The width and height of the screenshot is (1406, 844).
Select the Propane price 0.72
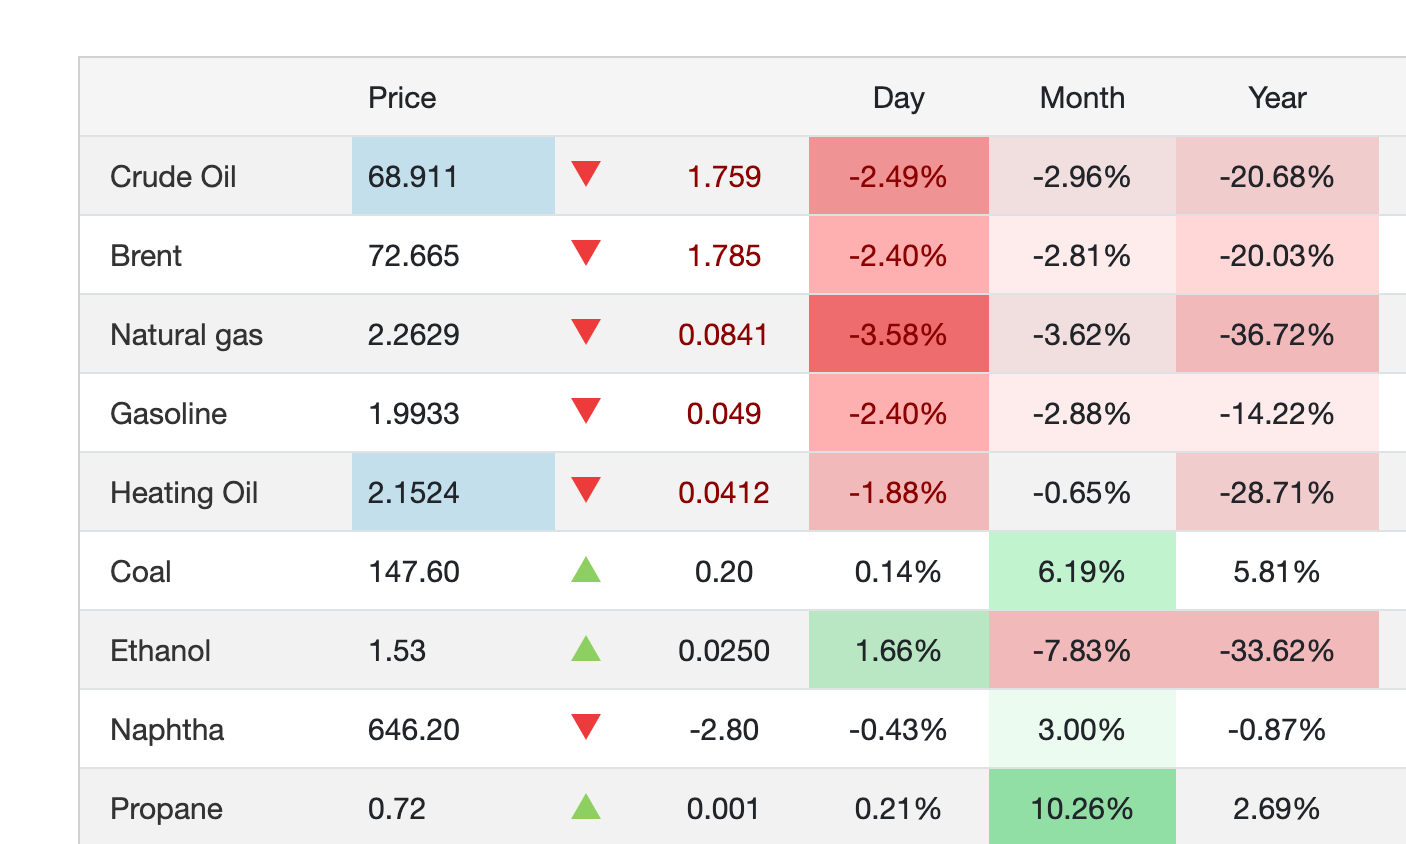coord(397,809)
